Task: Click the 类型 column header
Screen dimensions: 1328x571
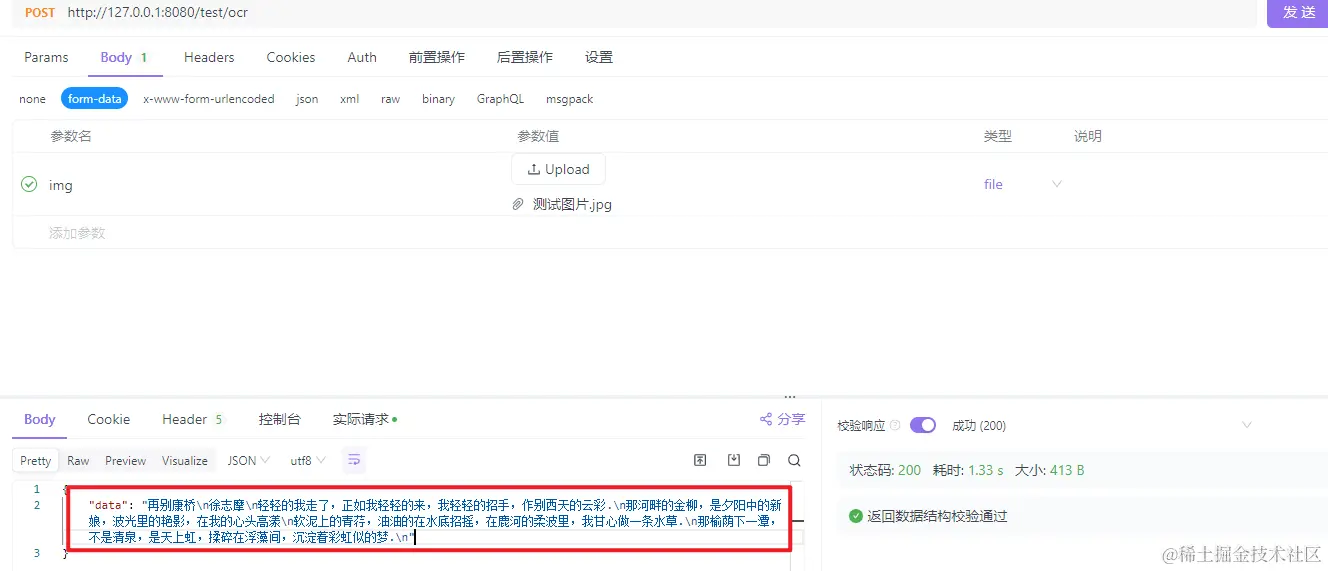Action: (x=997, y=136)
